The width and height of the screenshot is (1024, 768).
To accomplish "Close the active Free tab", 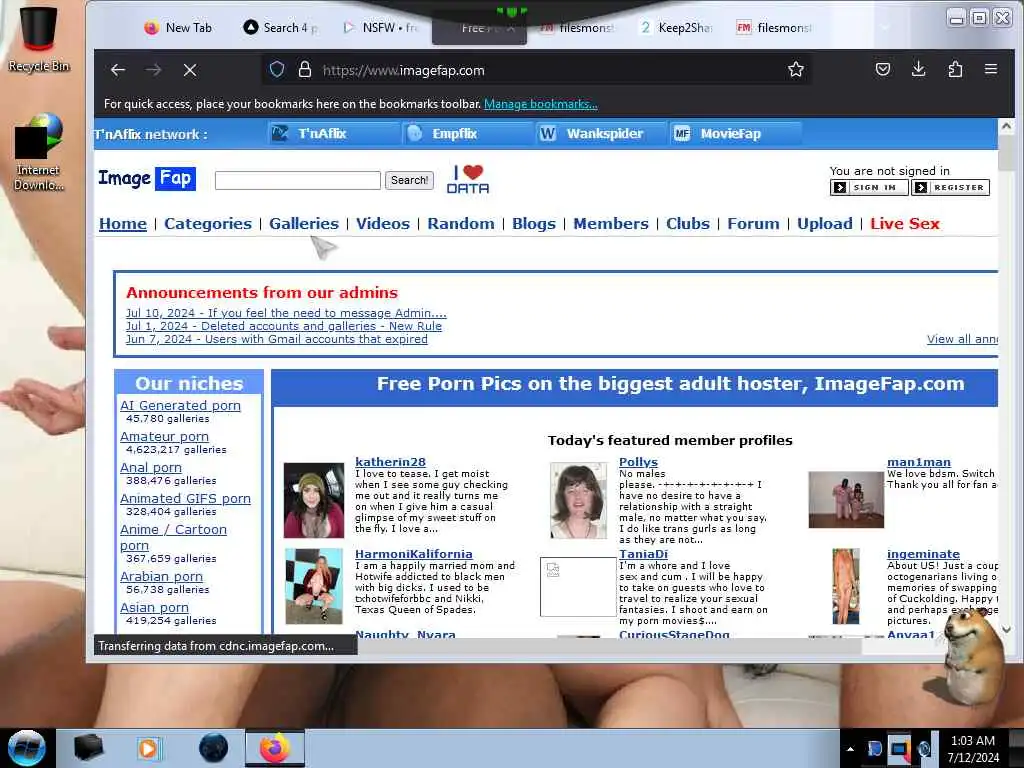I will click(511, 28).
